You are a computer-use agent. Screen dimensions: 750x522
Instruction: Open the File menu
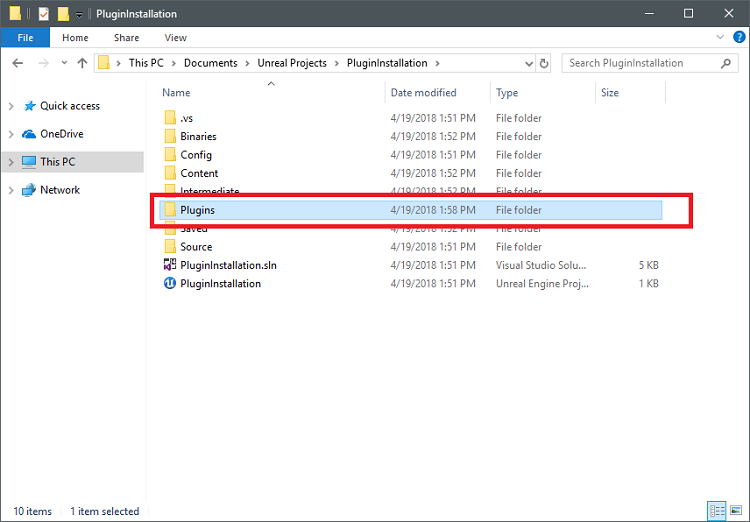click(25, 38)
